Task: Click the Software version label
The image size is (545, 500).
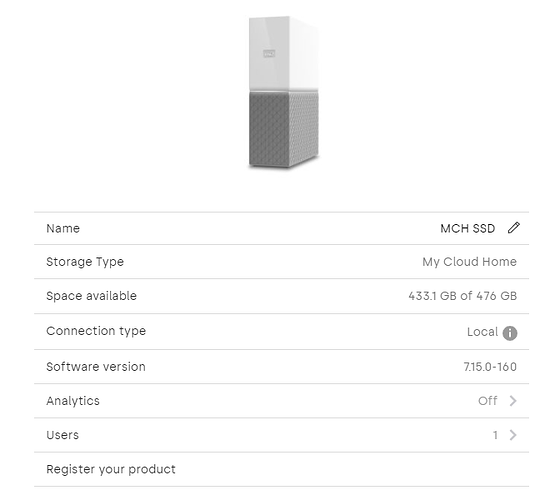Action: point(96,367)
